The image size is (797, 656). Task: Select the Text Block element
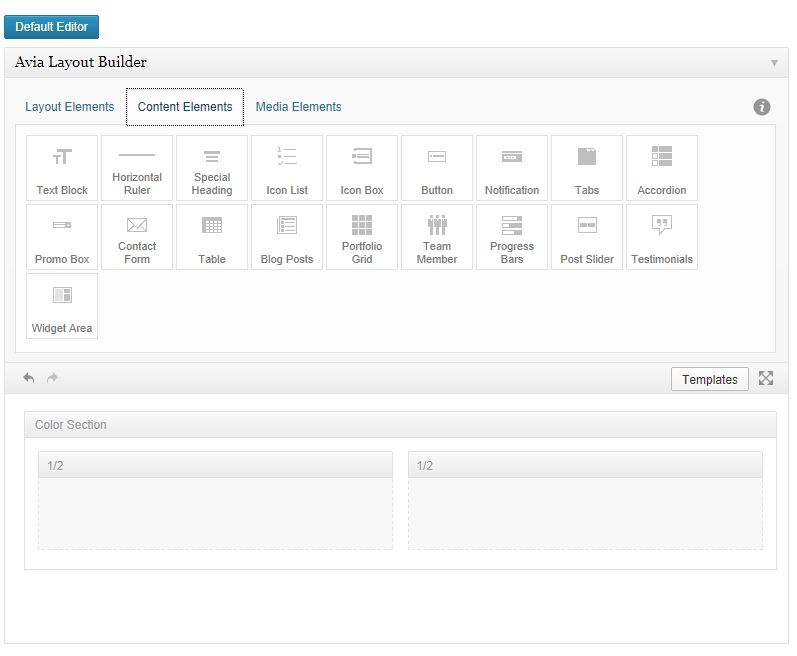click(62, 169)
